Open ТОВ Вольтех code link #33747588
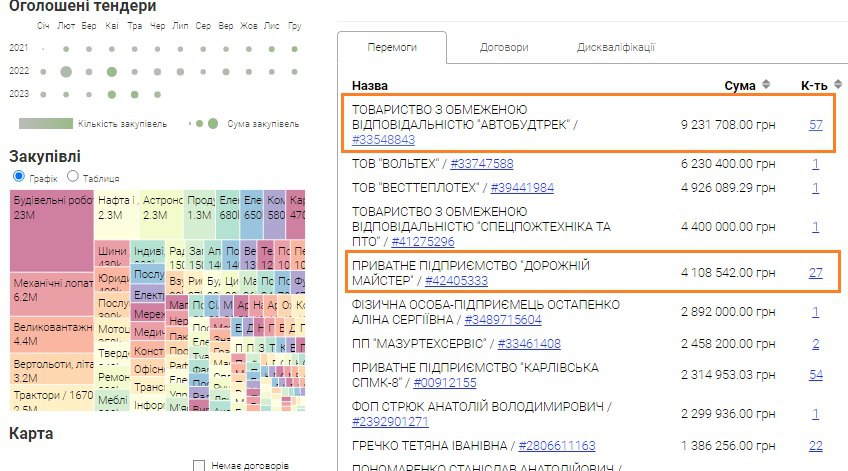The height and width of the screenshot is (471, 848). [481, 164]
